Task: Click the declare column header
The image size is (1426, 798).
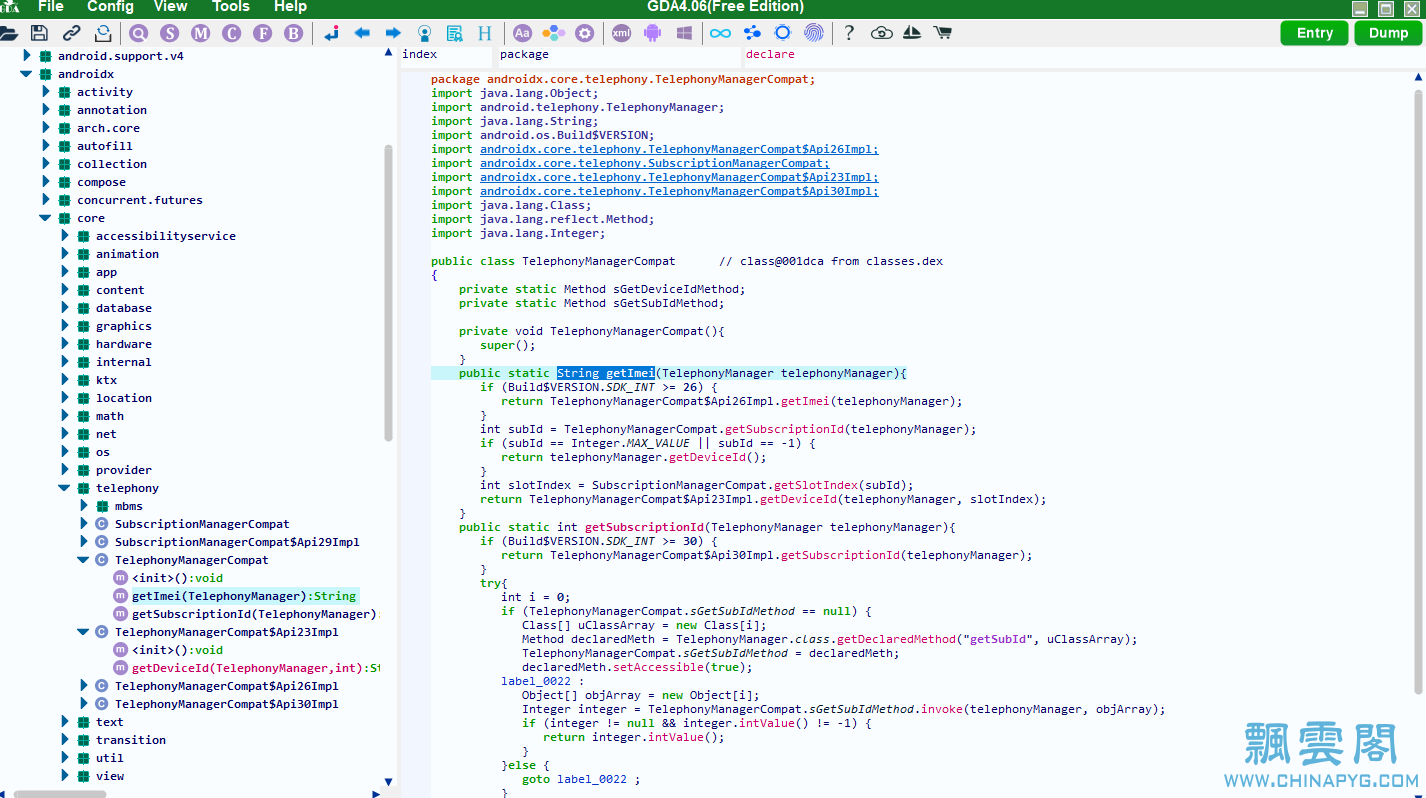Action: click(1083, 55)
